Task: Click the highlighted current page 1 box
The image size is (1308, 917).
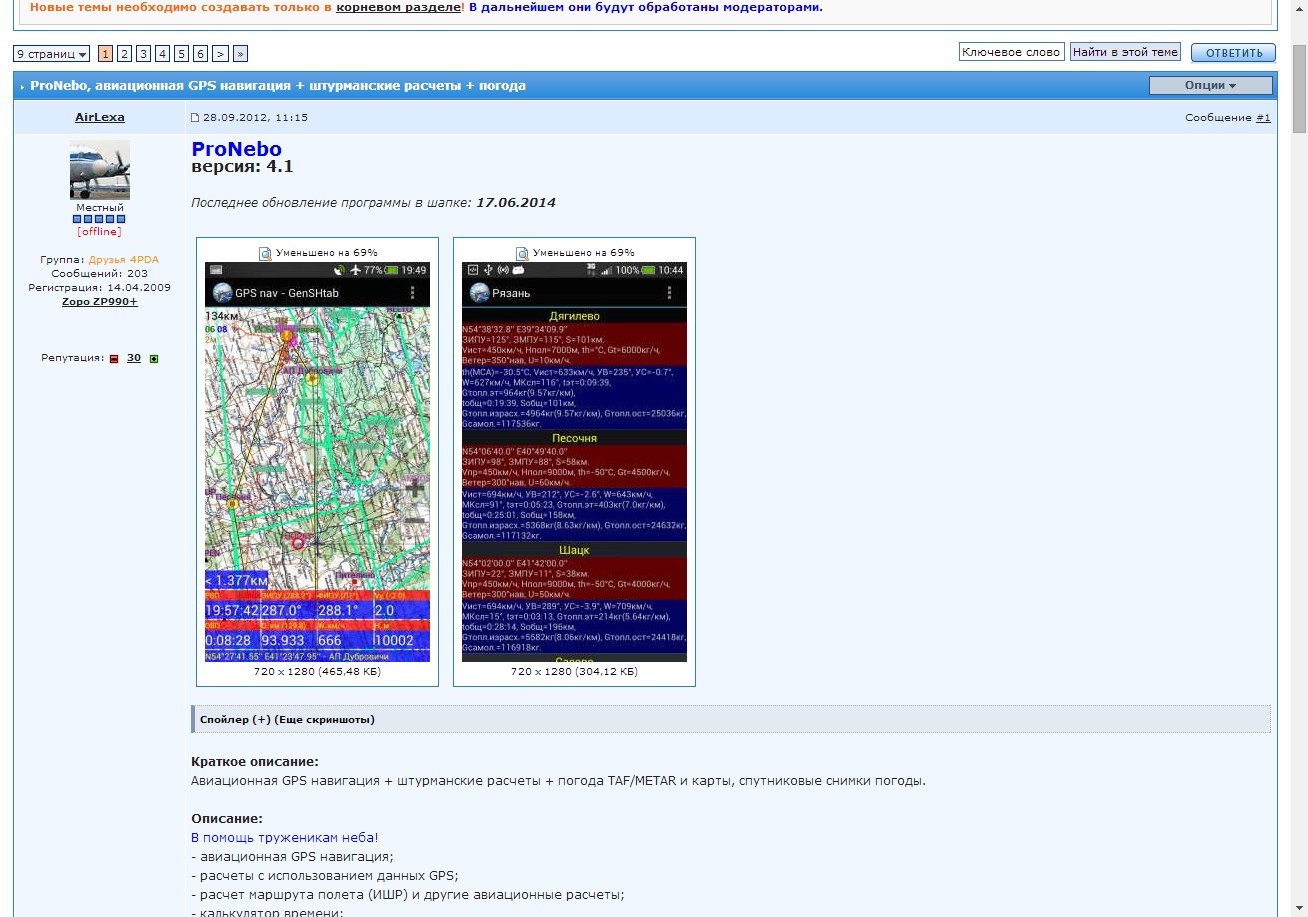Action: [x=105, y=54]
